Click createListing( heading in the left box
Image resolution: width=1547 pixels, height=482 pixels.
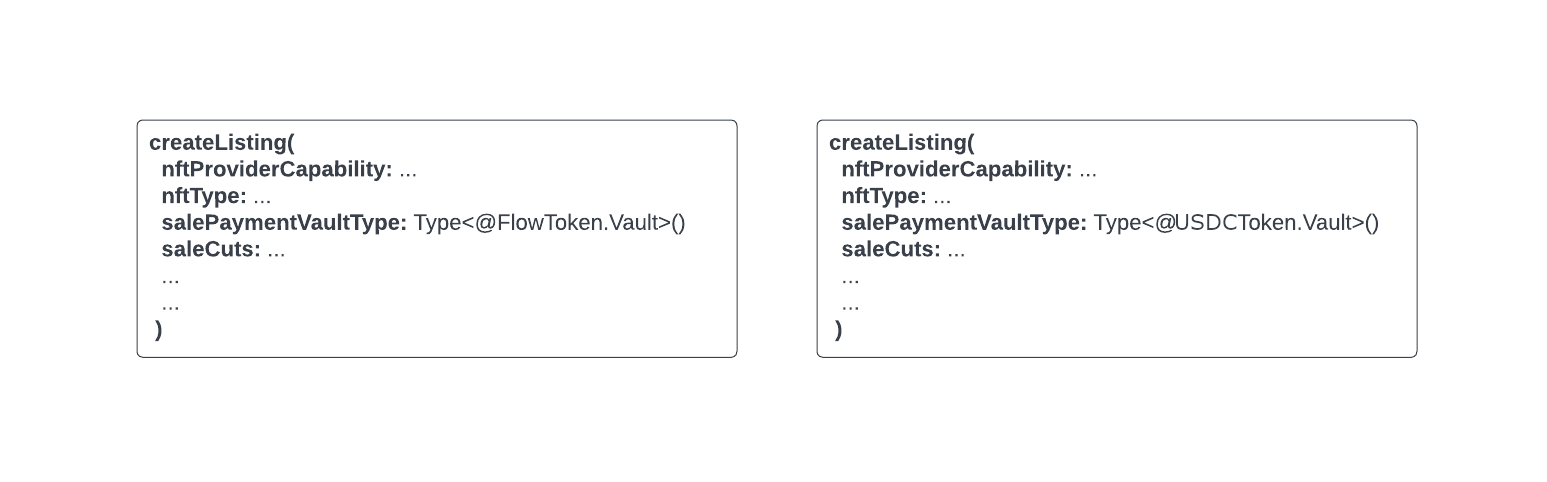click(221, 143)
